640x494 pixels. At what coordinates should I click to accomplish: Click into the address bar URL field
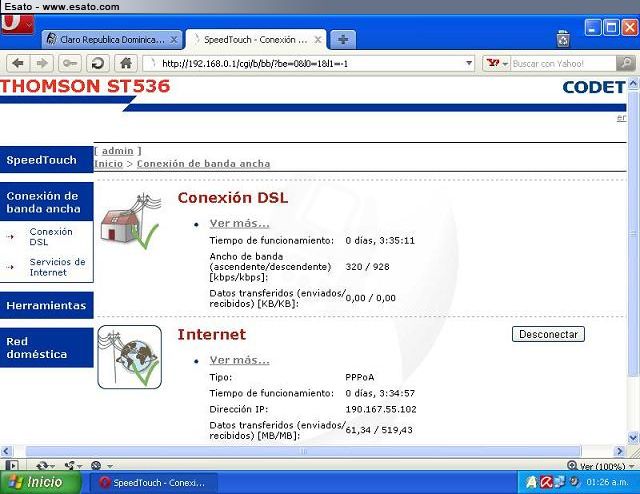(308, 63)
